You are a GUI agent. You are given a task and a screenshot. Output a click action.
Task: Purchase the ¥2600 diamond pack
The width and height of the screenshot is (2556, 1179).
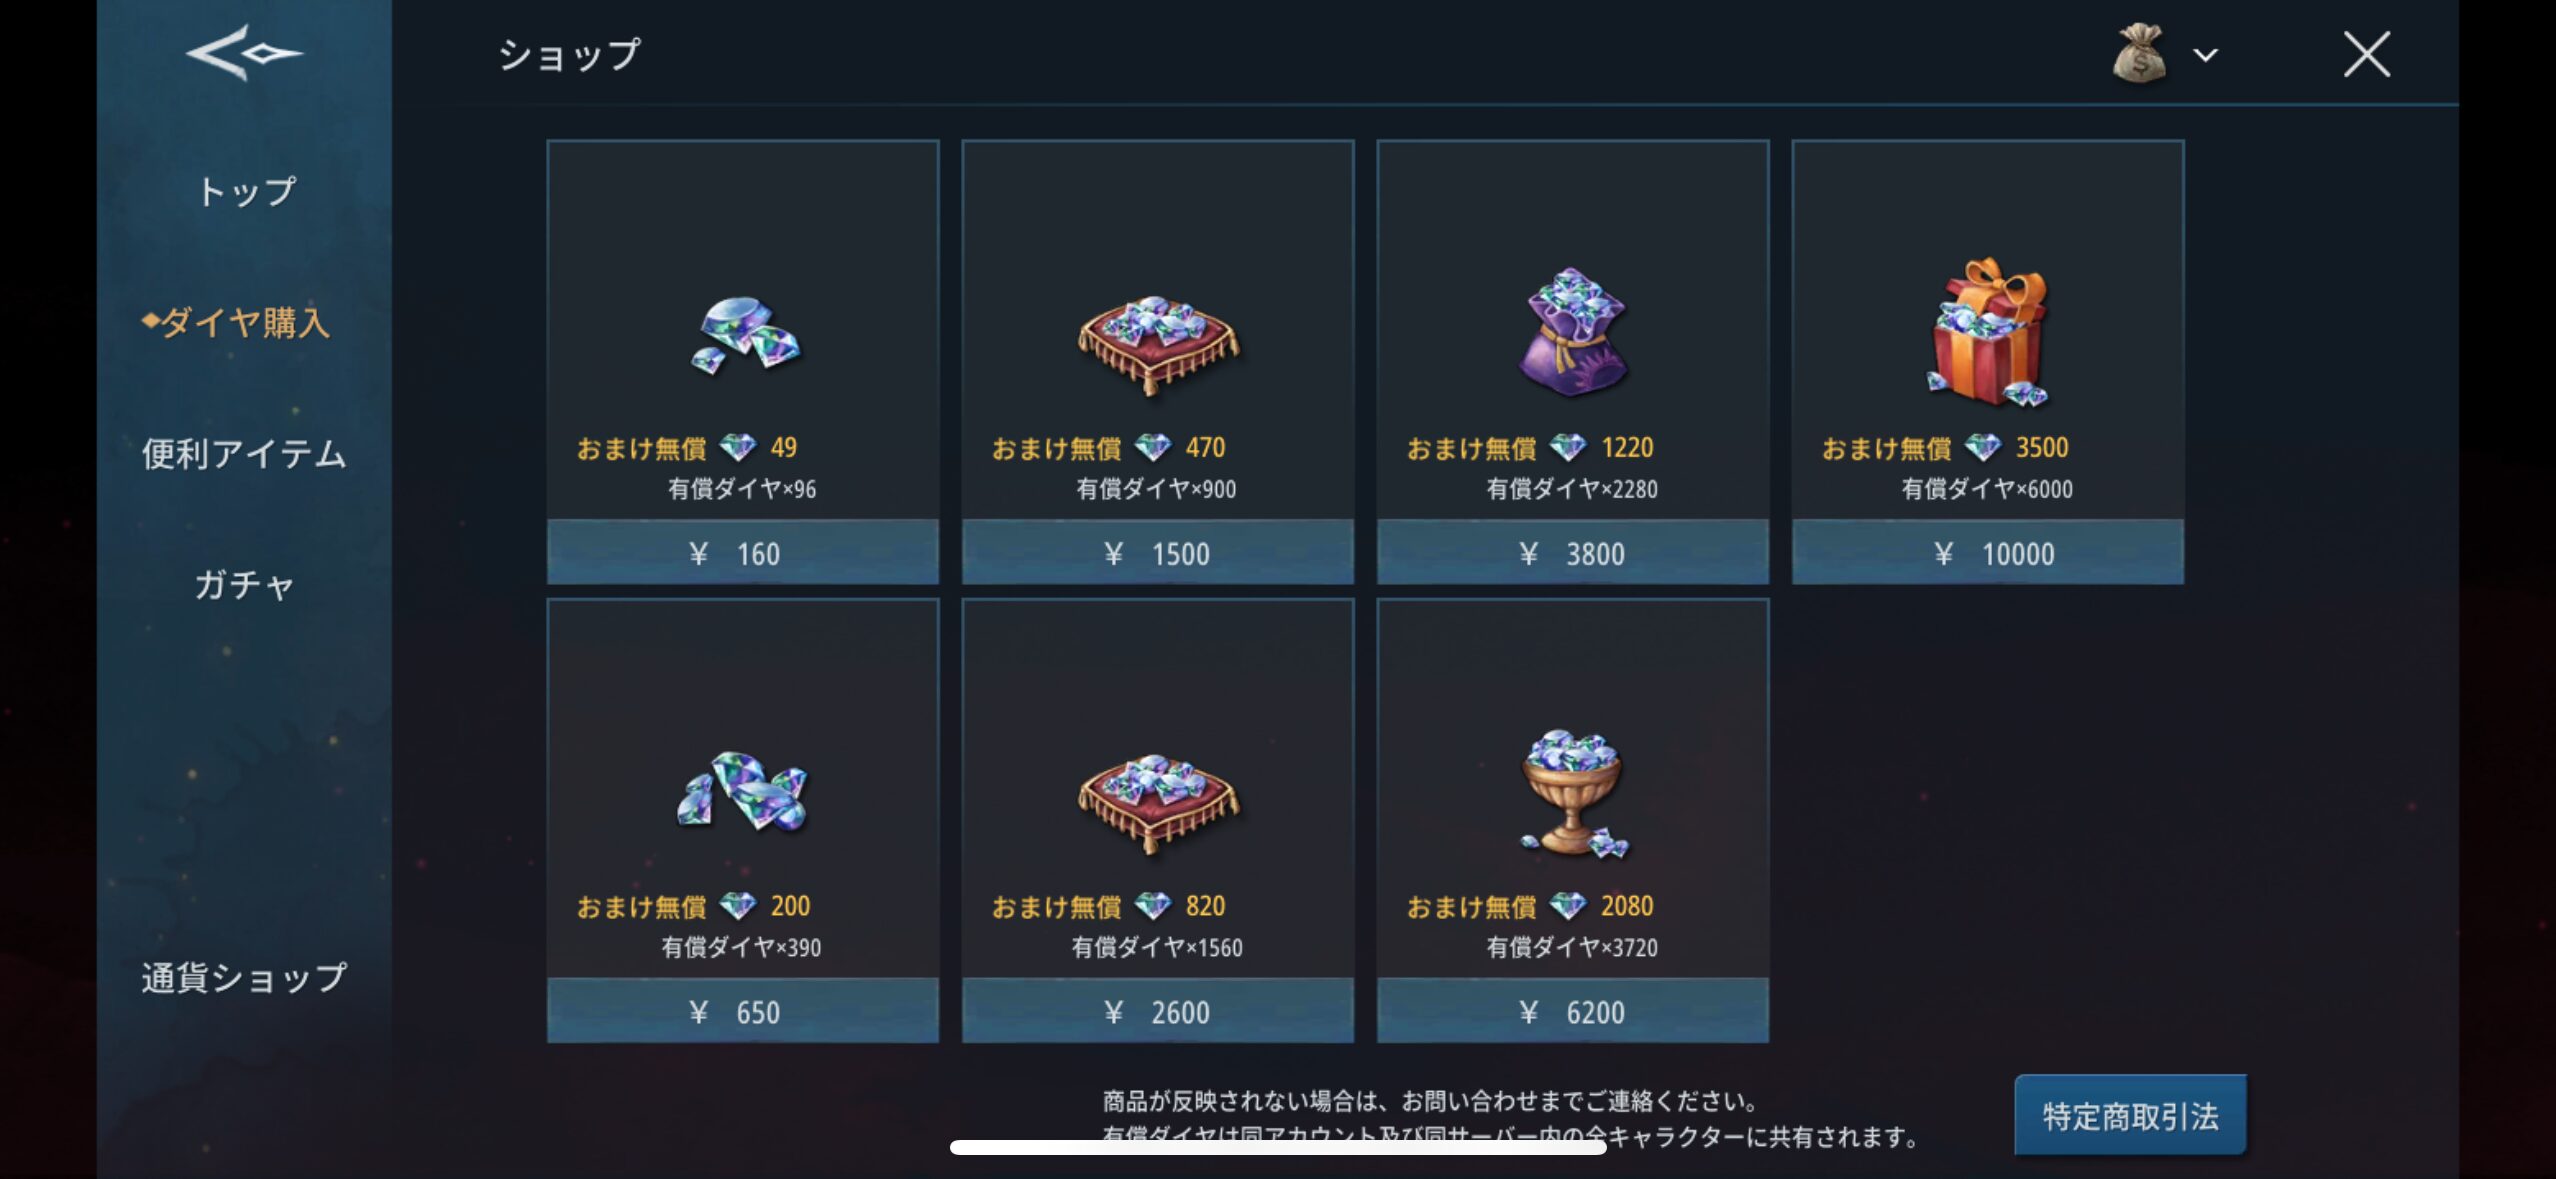1158,1011
